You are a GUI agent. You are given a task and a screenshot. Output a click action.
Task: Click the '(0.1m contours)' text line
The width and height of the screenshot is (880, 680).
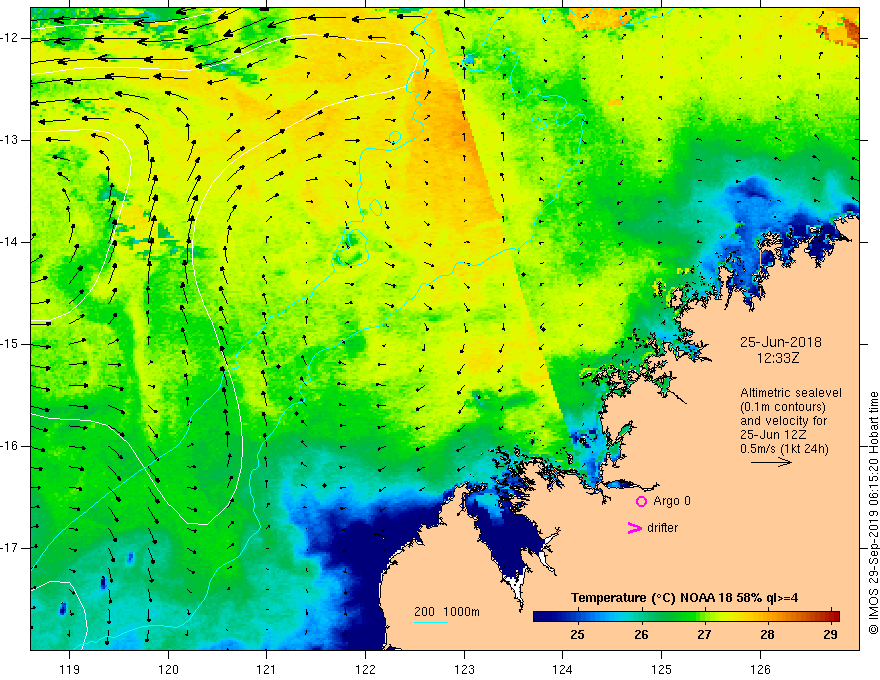coord(783,407)
